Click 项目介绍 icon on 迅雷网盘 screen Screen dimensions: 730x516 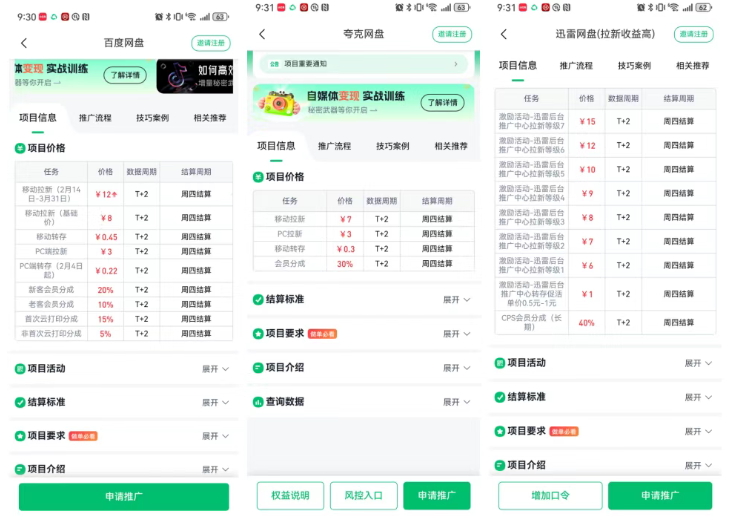coord(500,465)
